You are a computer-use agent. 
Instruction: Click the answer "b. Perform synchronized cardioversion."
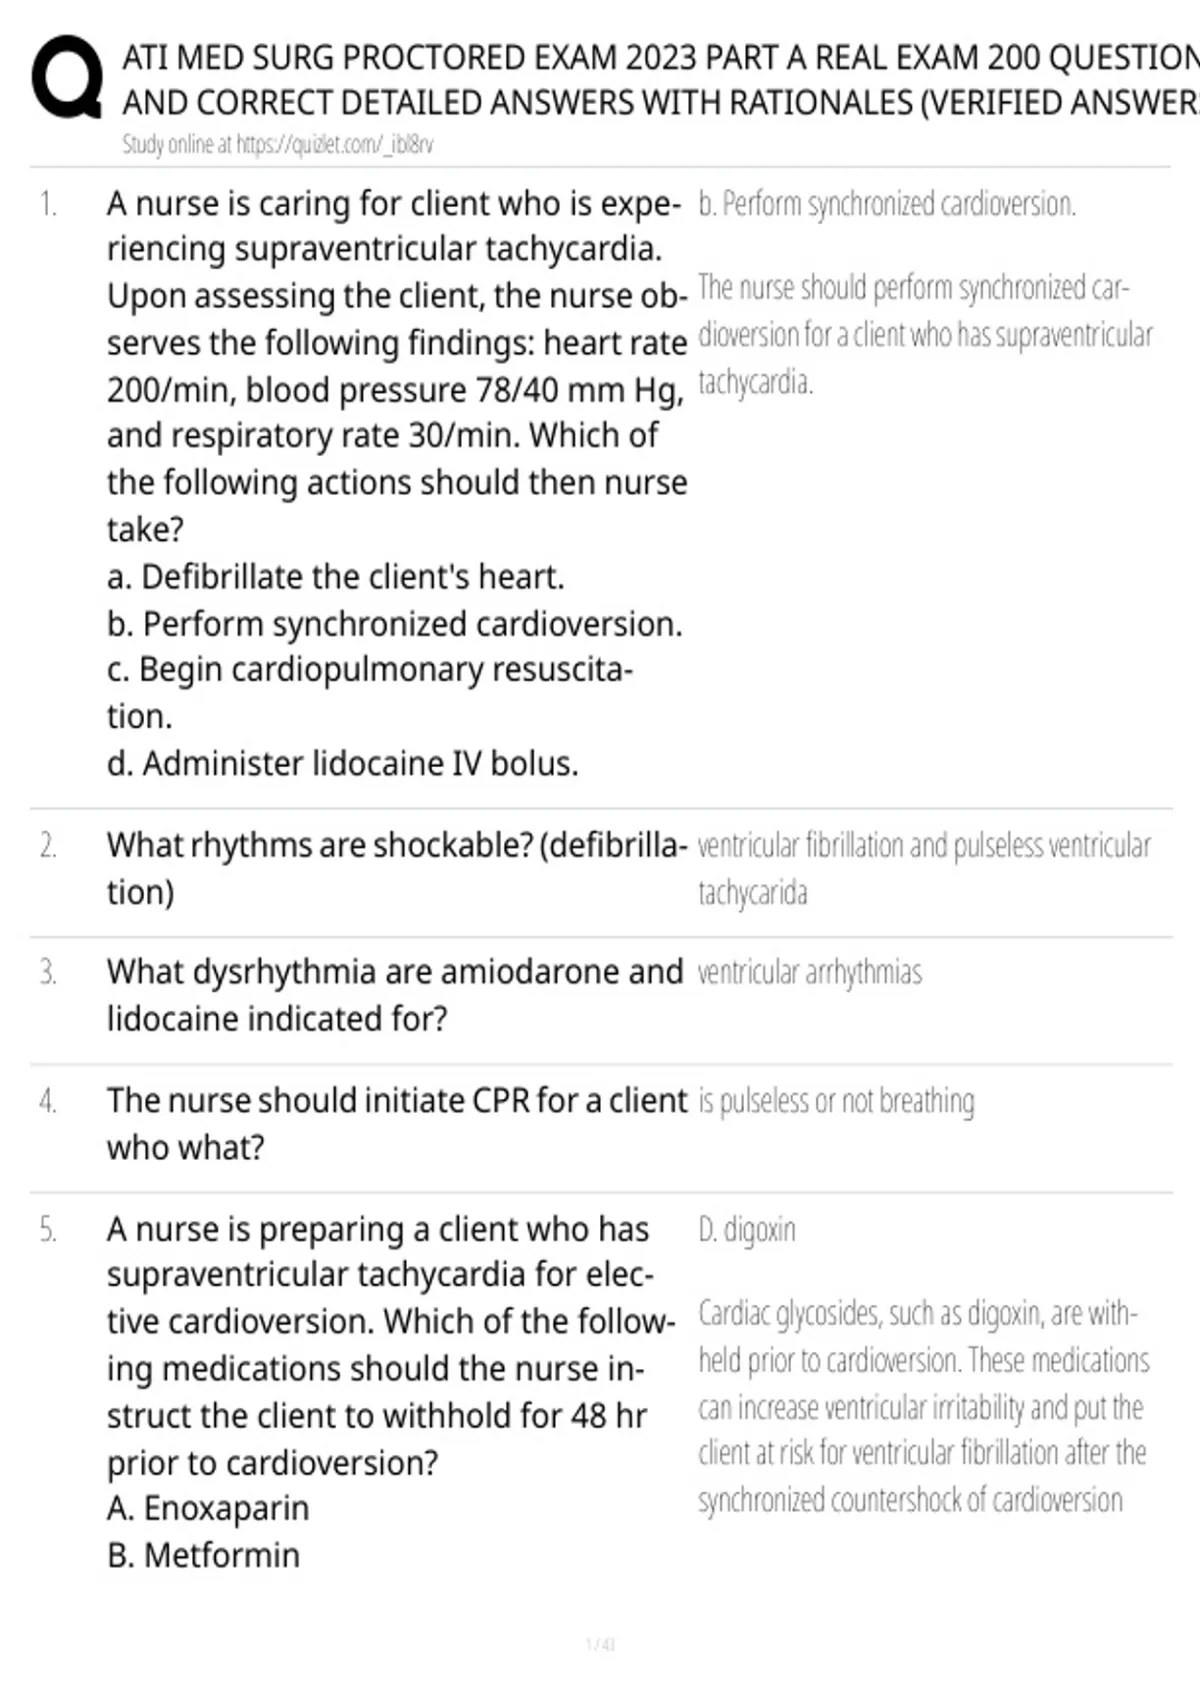[x=887, y=204]
